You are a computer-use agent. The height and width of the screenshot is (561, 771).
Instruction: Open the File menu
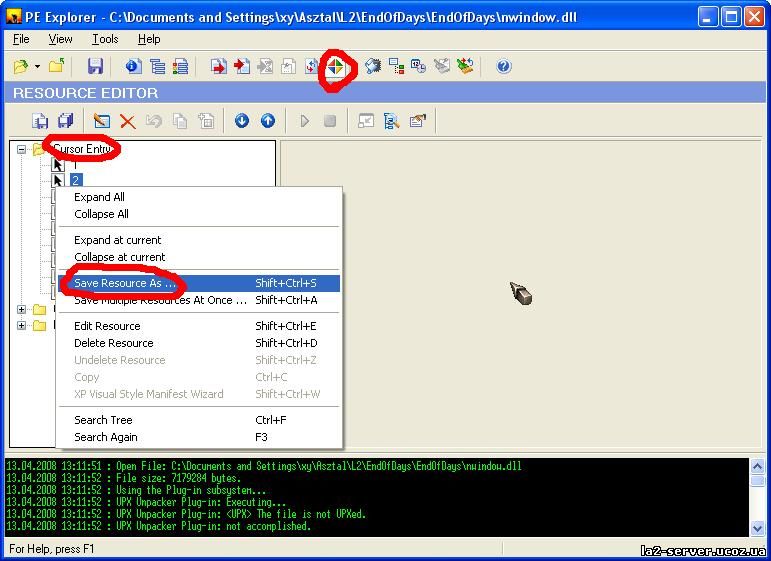tap(21, 39)
